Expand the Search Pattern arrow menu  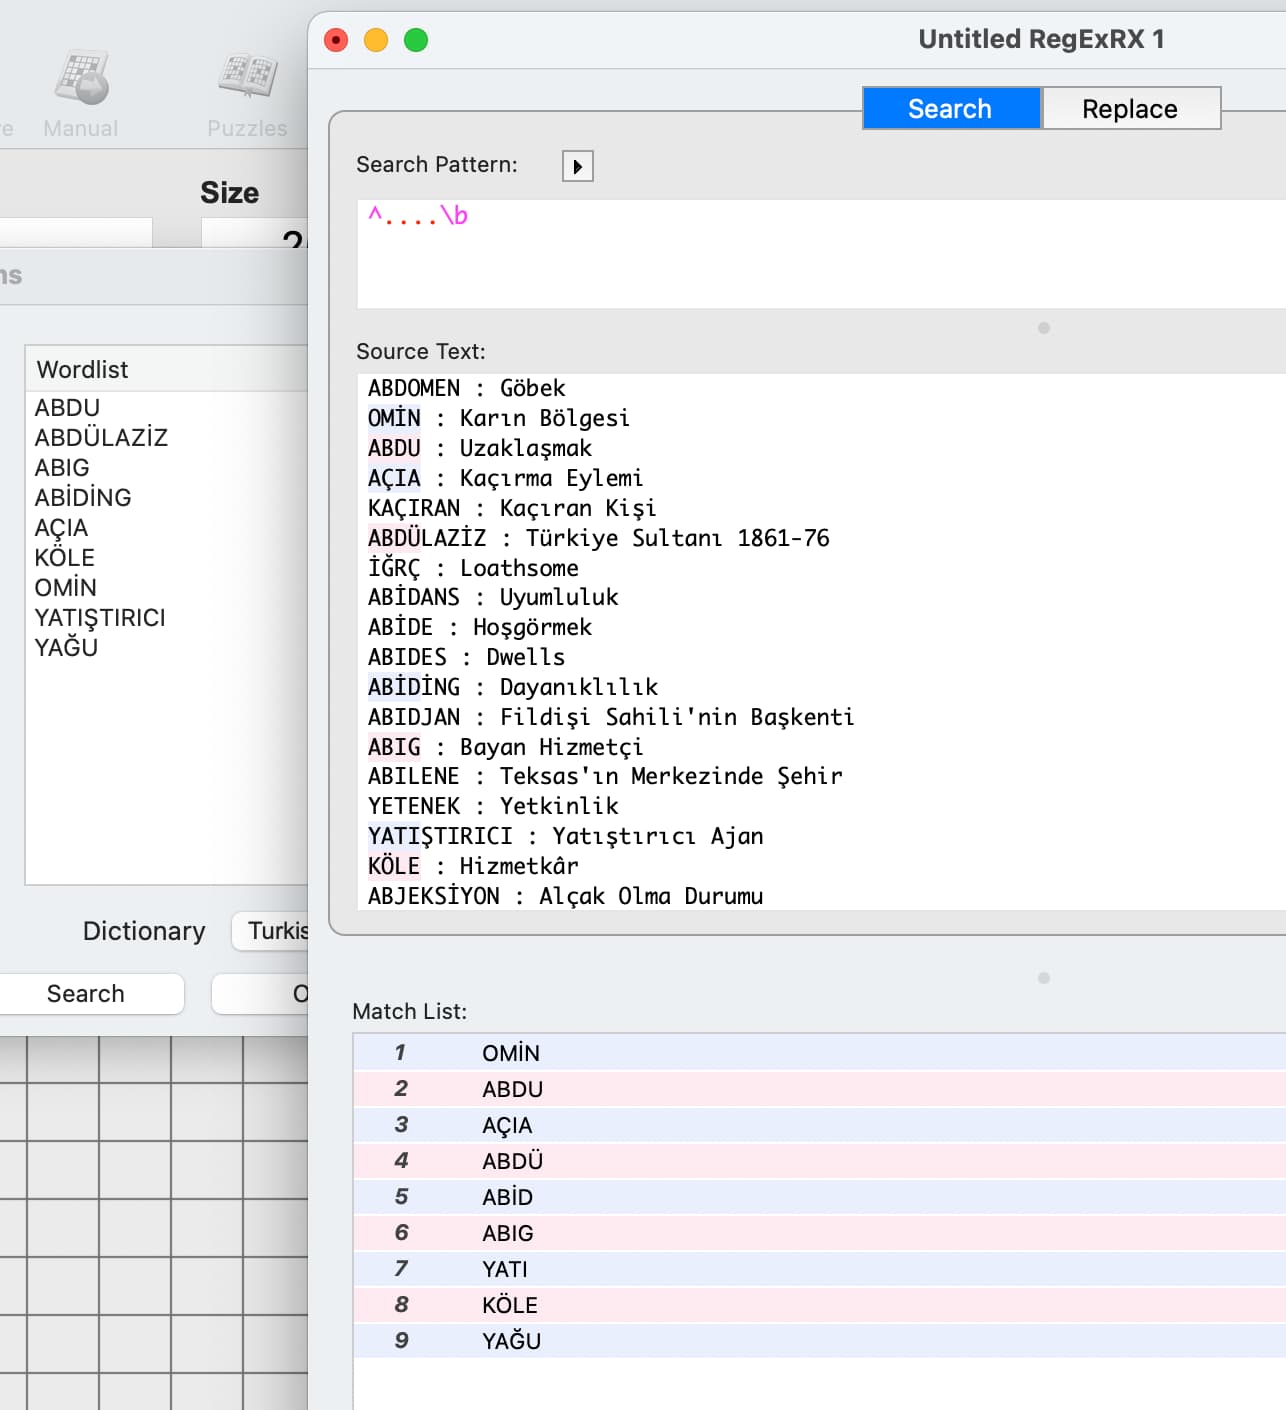(577, 166)
